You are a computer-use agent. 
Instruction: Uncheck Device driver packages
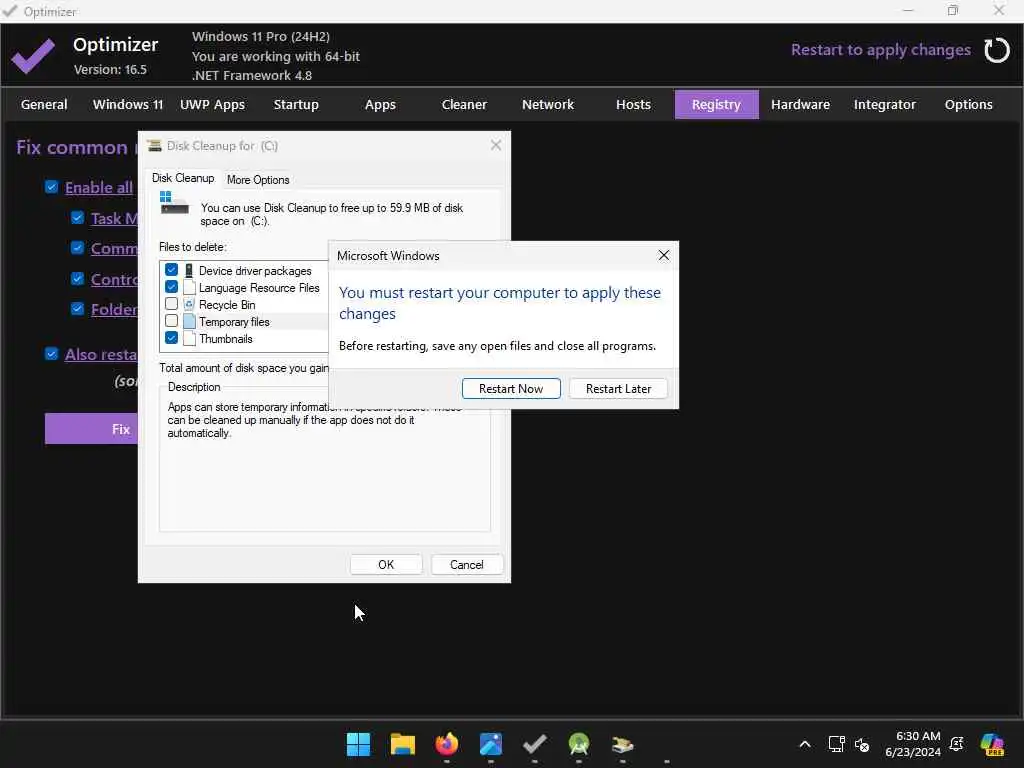click(171, 270)
